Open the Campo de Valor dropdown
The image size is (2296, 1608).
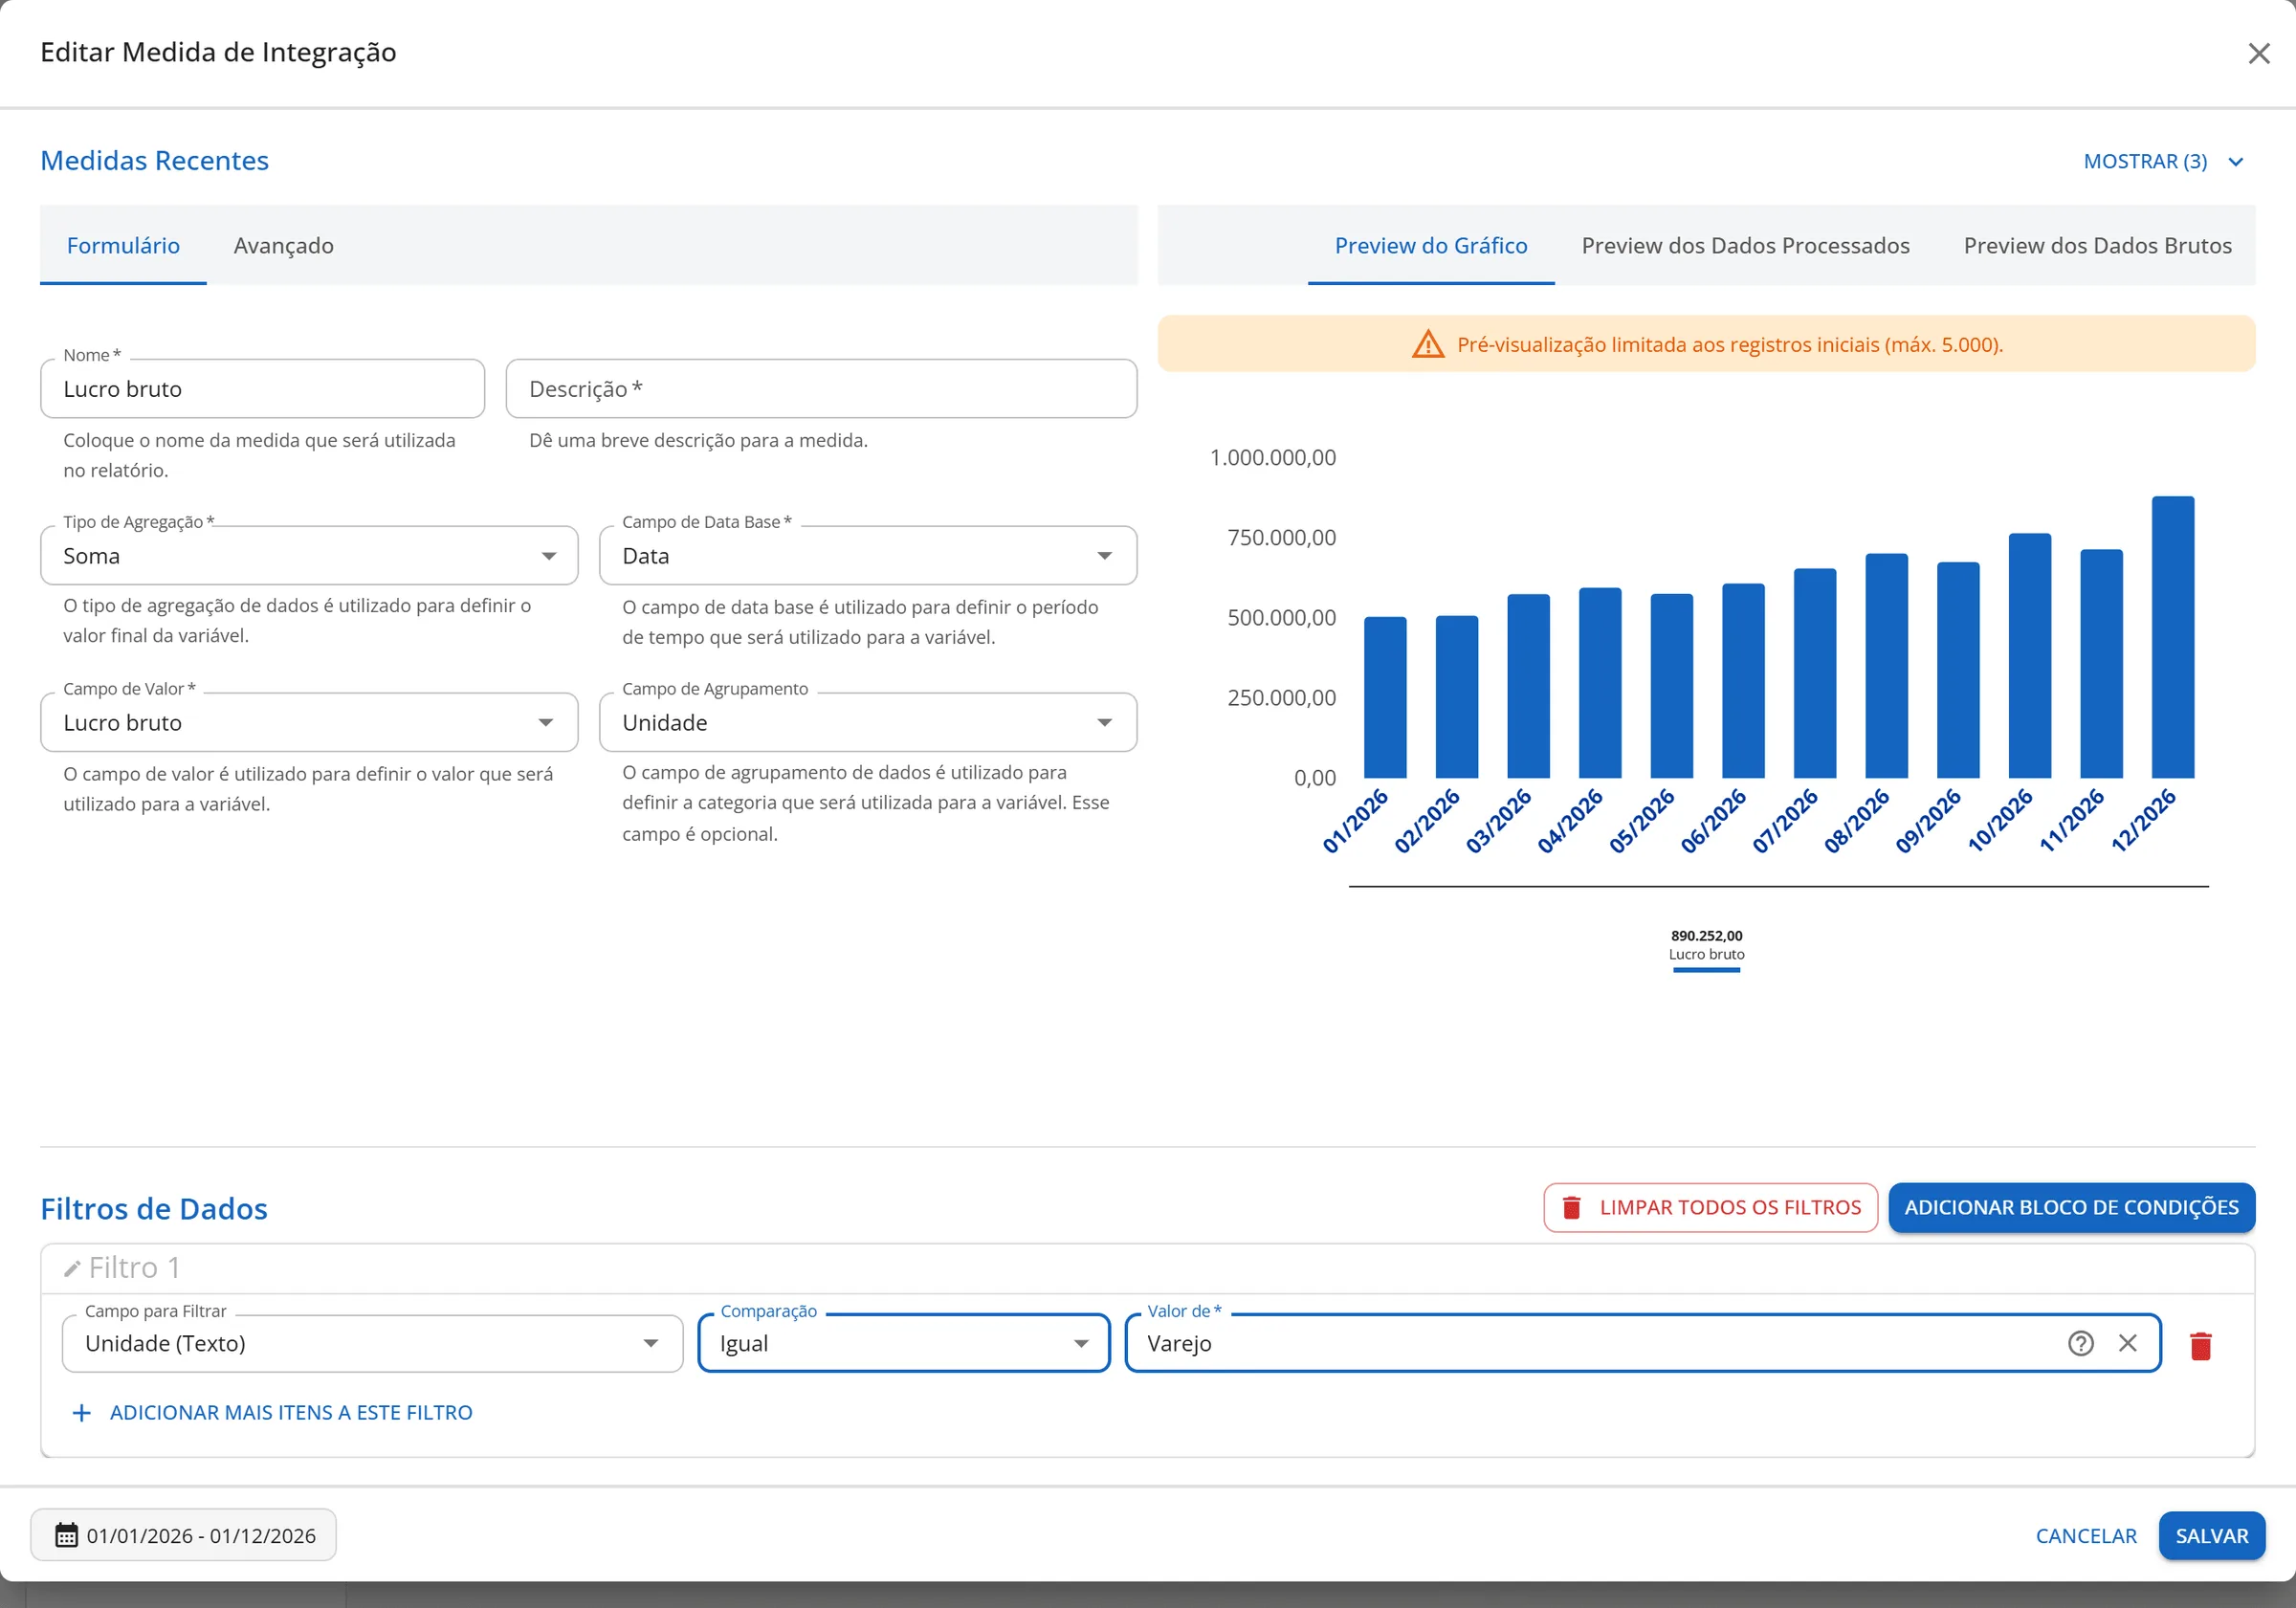pos(309,722)
